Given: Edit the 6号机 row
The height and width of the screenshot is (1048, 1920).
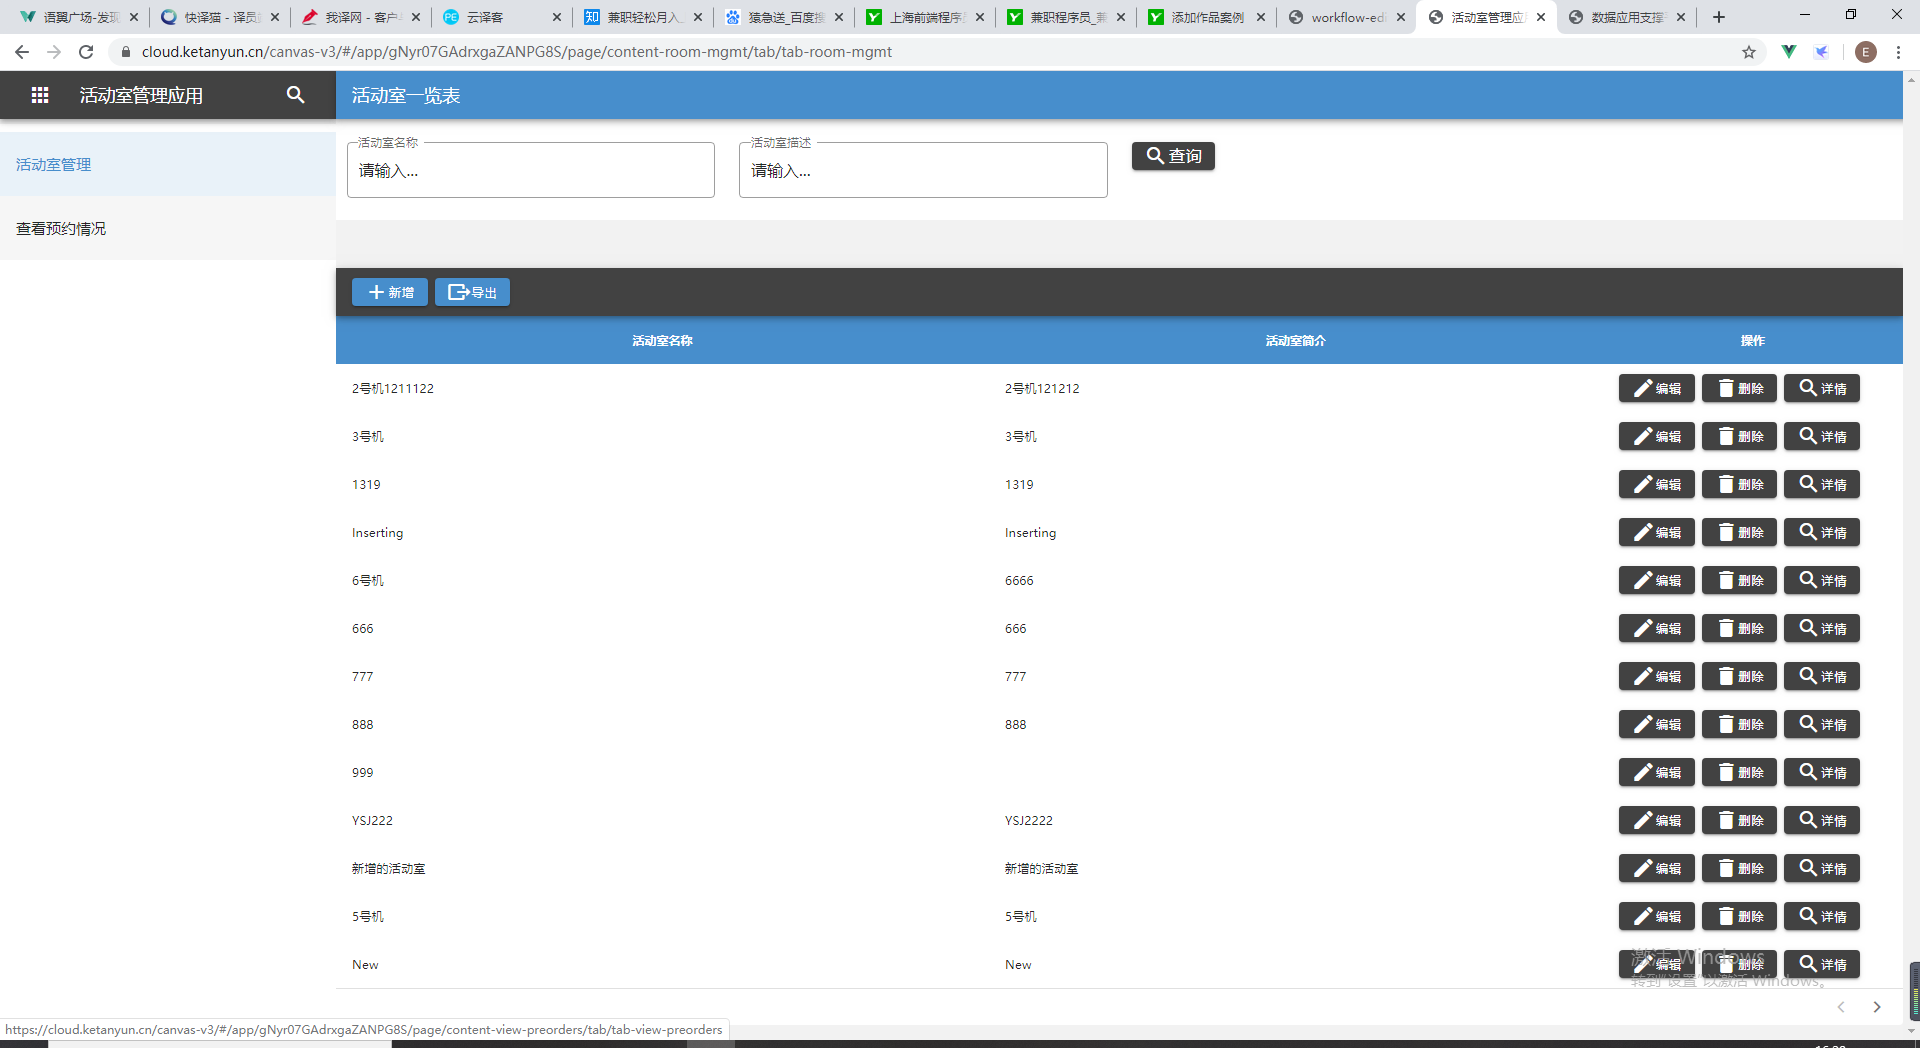Looking at the screenshot, I should coord(1657,580).
